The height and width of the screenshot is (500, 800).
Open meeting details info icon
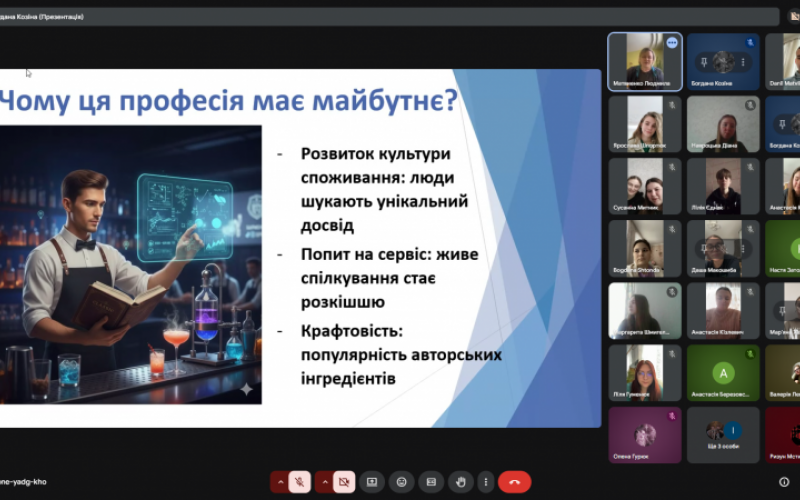tap(784, 482)
